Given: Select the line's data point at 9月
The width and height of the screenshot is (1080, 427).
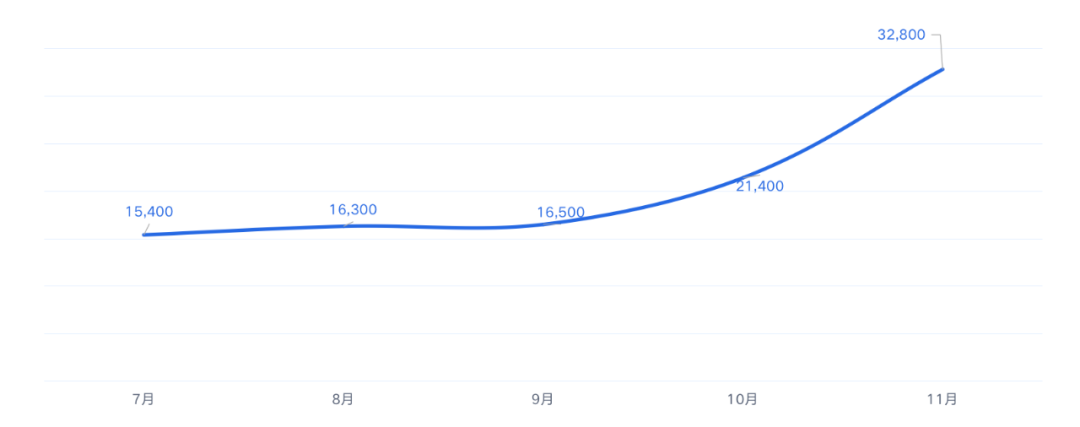Looking at the screenshot, I should [543, 225].
